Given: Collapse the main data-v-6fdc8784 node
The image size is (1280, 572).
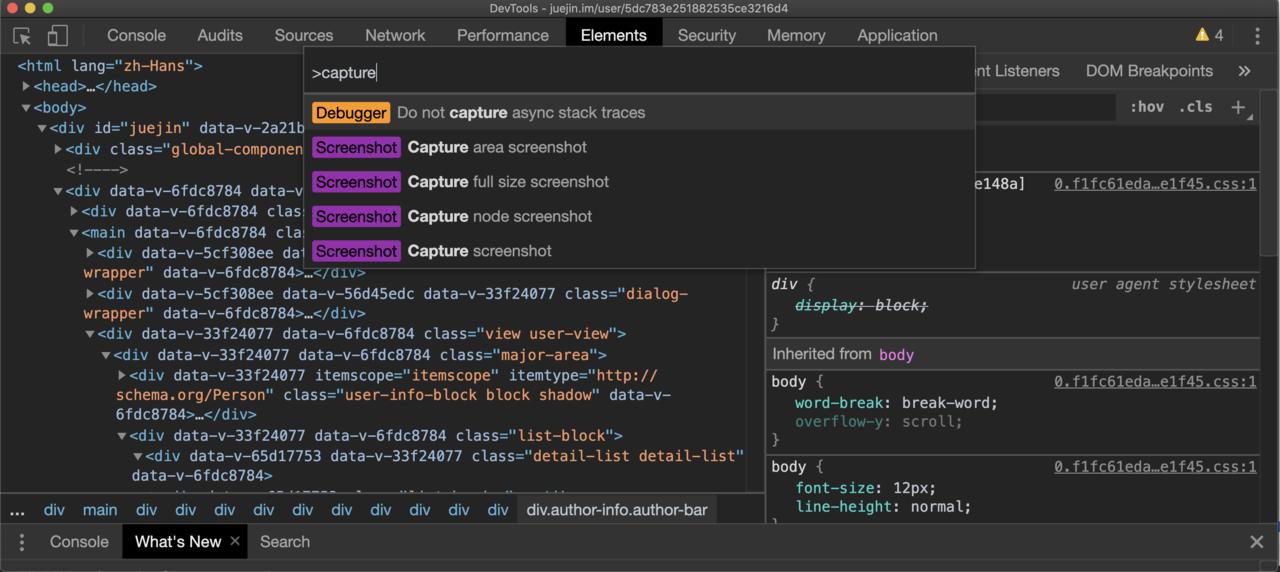Looking at the screenshot, I should (x=74, y=232).
